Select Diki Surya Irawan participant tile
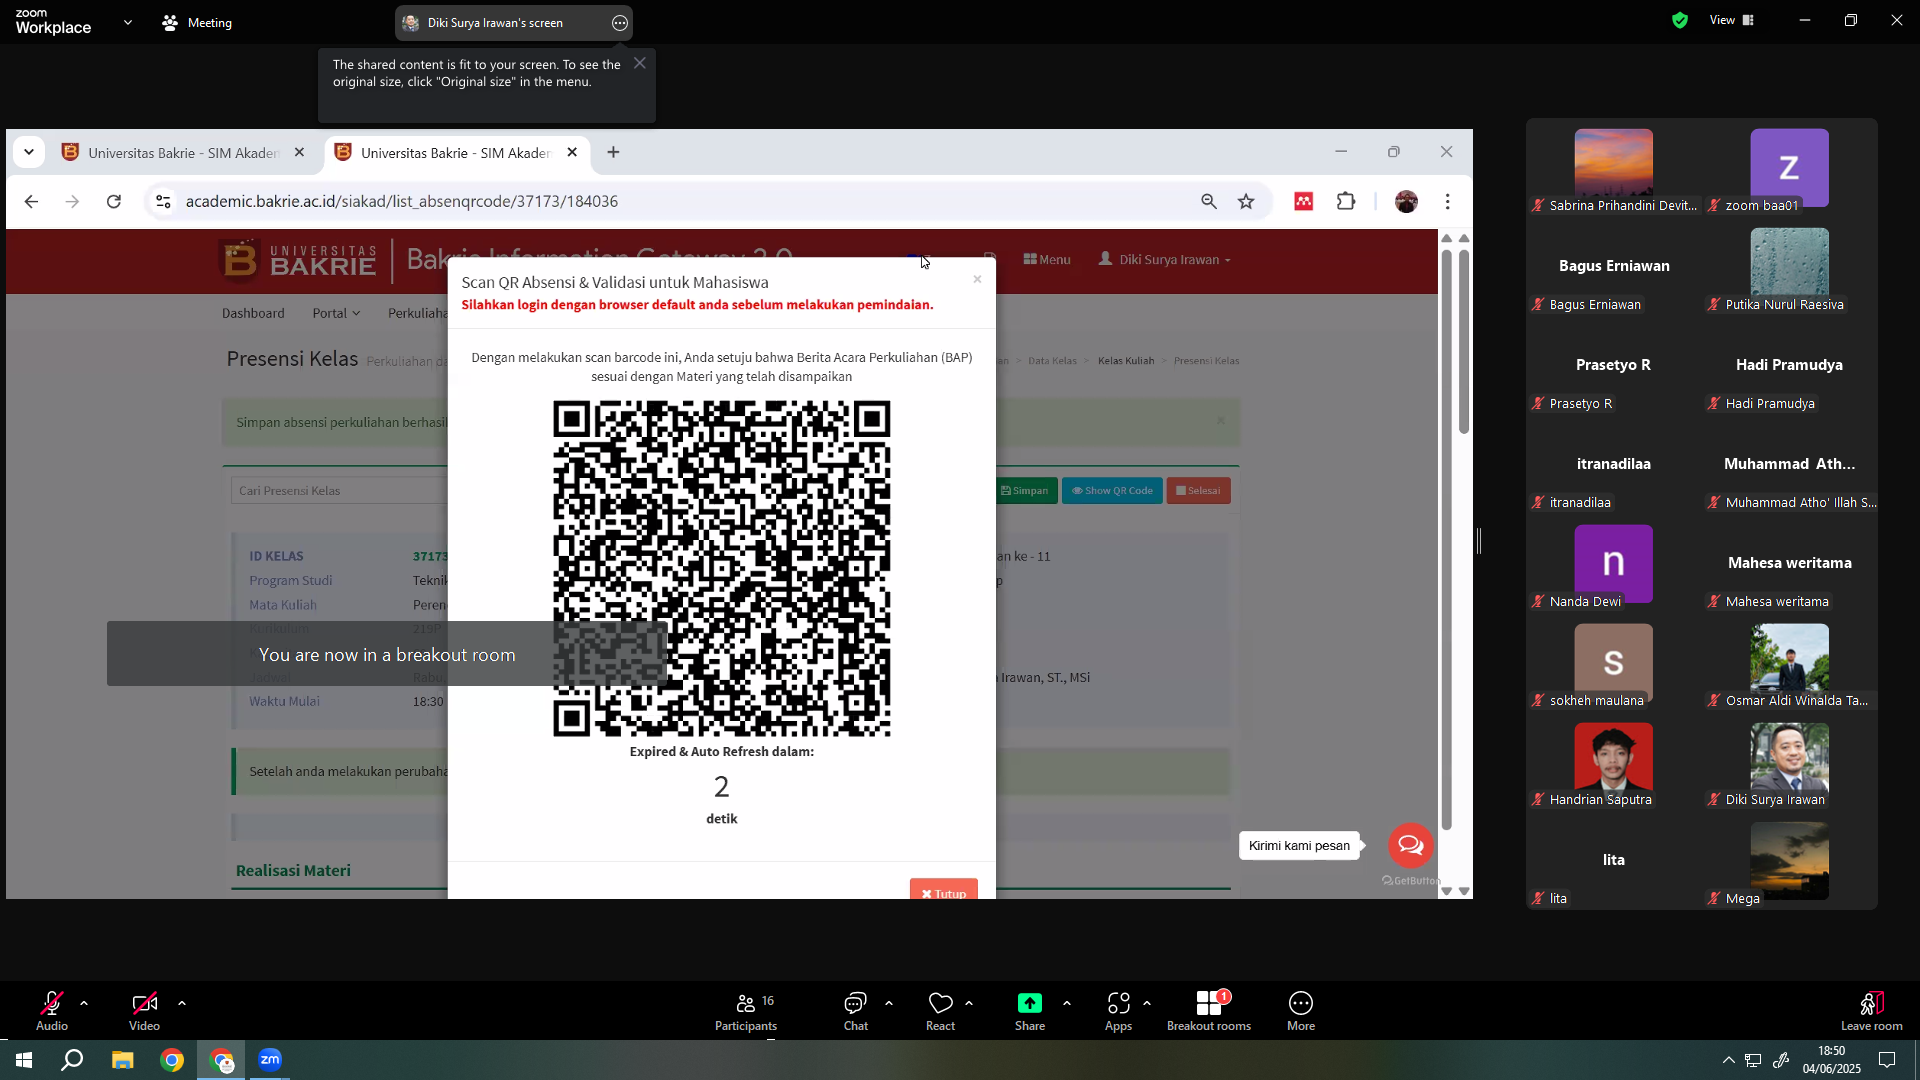 (x=1789, y=766)
